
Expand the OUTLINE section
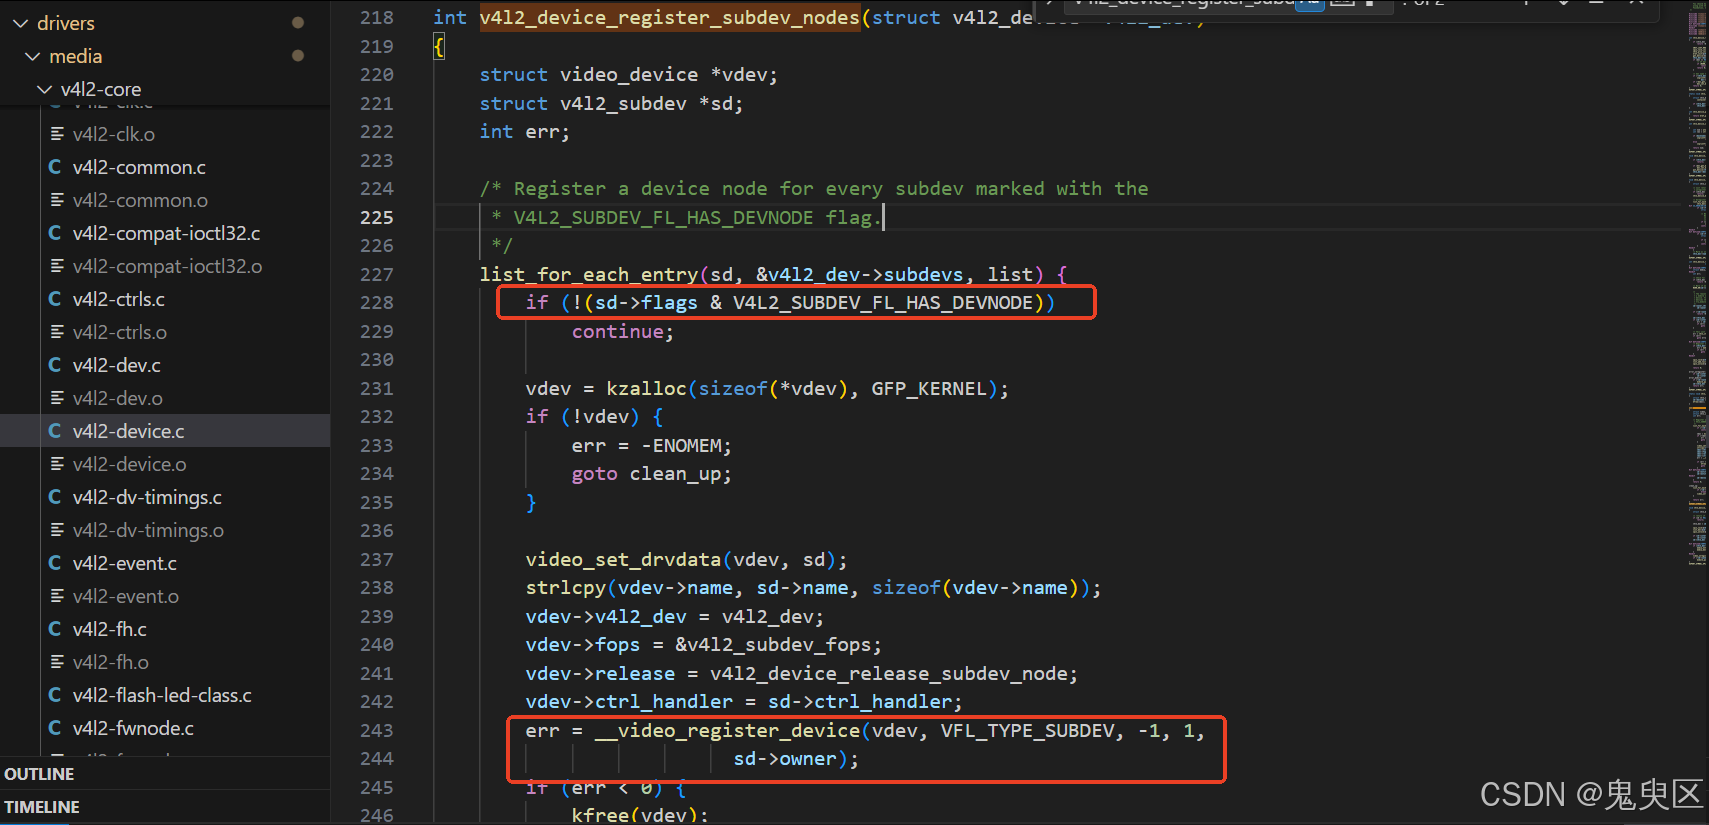39,774
